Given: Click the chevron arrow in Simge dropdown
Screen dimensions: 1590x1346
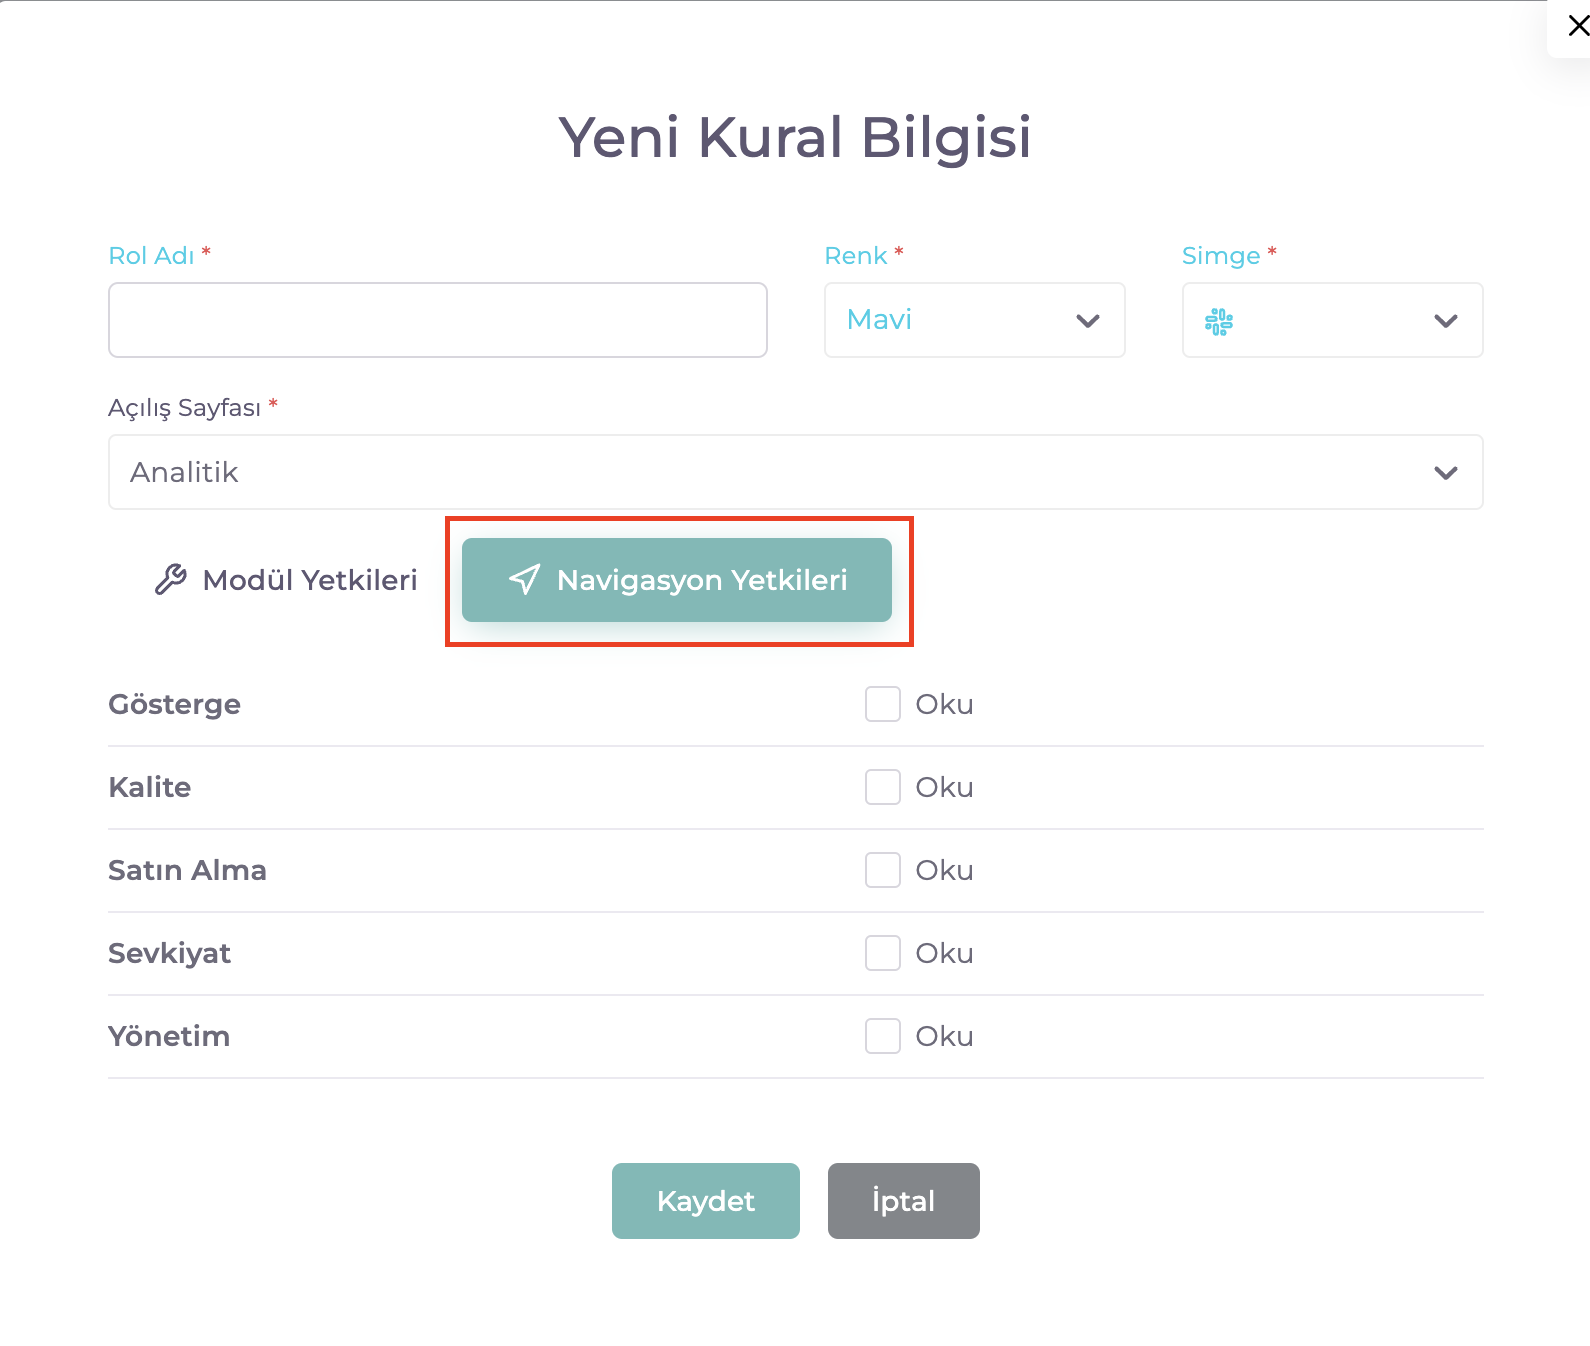Looking at the screenshot, I should (x=1445, y=321).
